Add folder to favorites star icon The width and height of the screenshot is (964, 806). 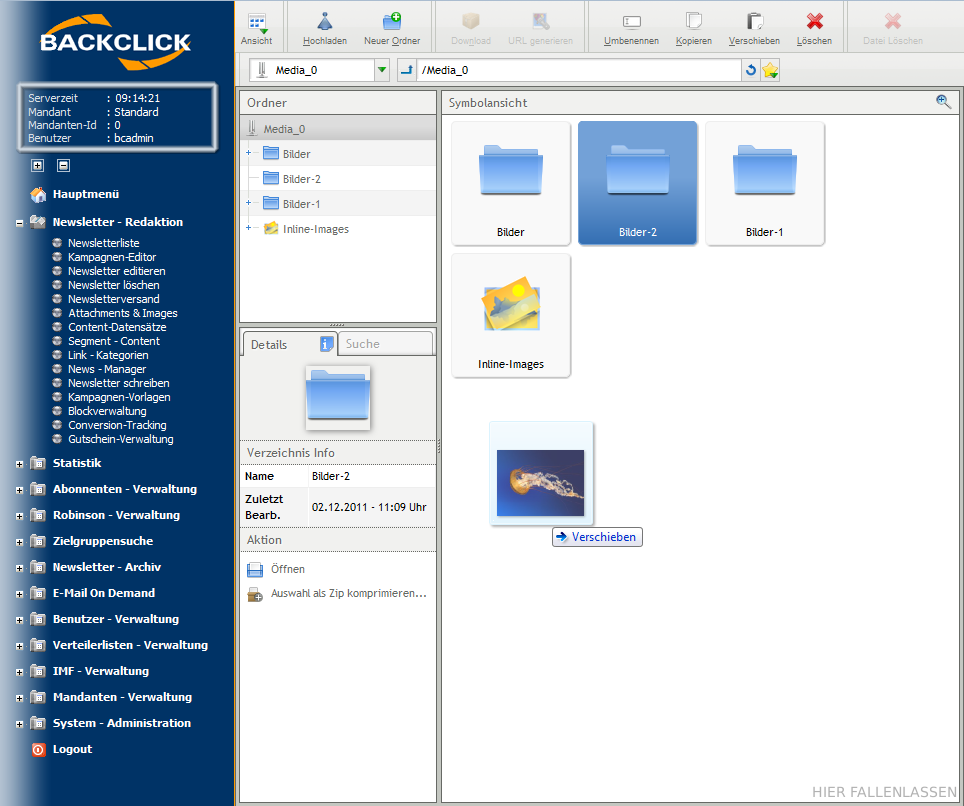(770, 70)
